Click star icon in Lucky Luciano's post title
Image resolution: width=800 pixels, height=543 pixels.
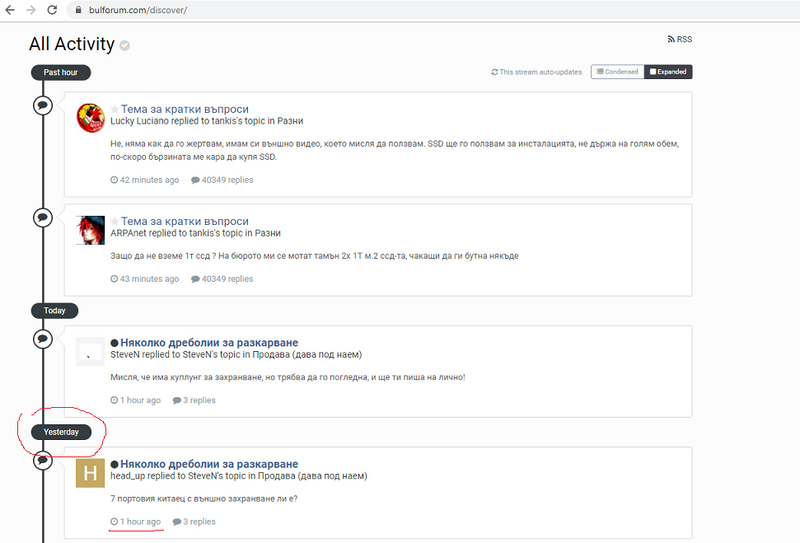coord(115,109)
